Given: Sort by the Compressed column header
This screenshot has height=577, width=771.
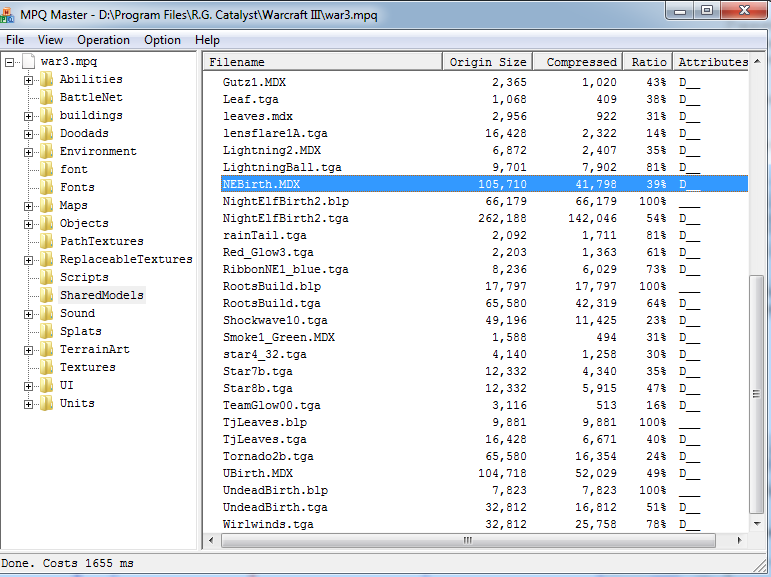Looking at the screenshot, I should click(x=578, y=62).
